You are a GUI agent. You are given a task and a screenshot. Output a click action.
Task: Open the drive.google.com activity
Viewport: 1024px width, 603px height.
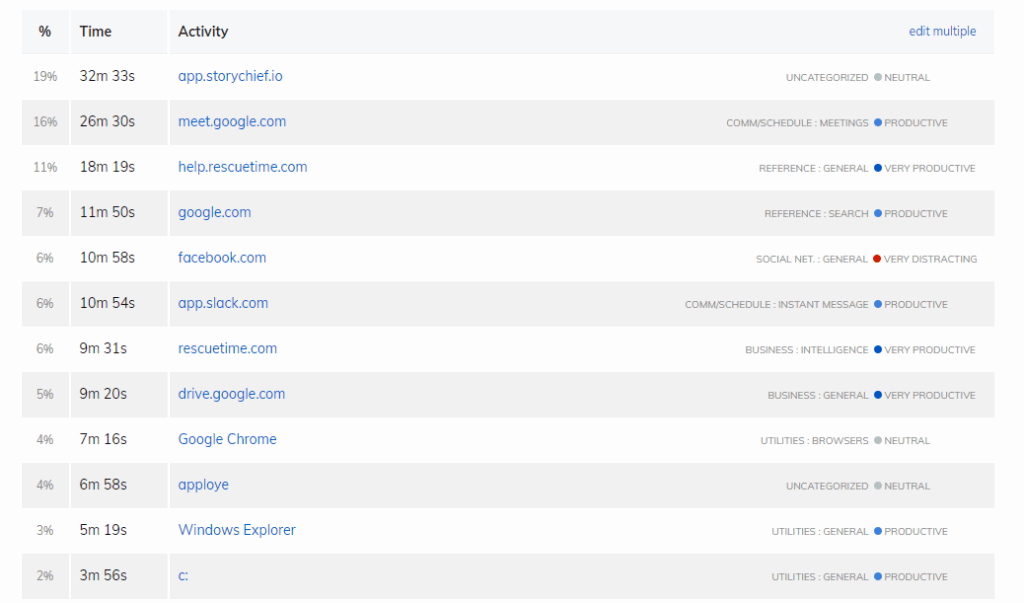click(231, 394)
